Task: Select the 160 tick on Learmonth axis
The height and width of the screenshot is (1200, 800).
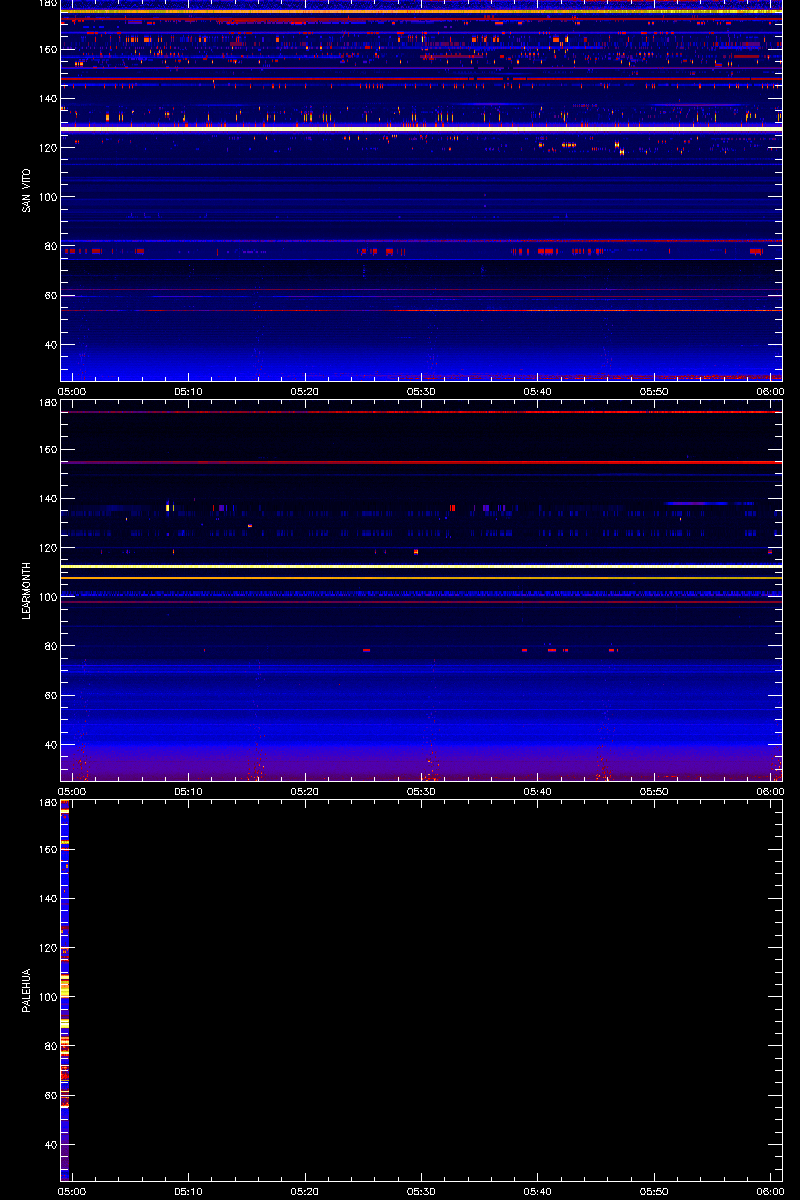Action: [48, 450]
